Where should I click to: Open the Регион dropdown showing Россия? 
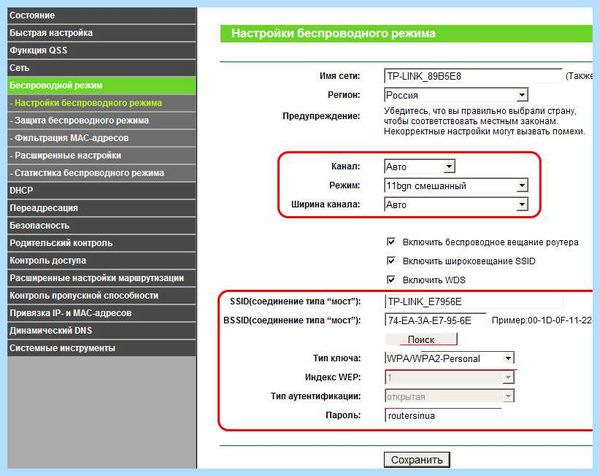click(x=456, y=95)
